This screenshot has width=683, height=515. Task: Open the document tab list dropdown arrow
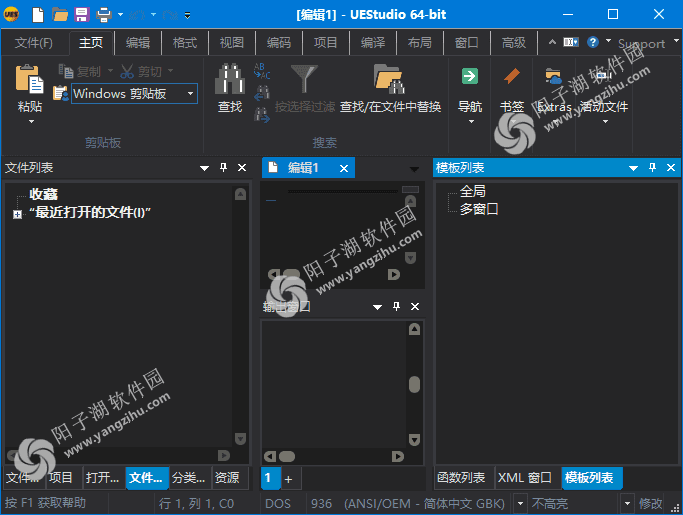pos(414,169)
